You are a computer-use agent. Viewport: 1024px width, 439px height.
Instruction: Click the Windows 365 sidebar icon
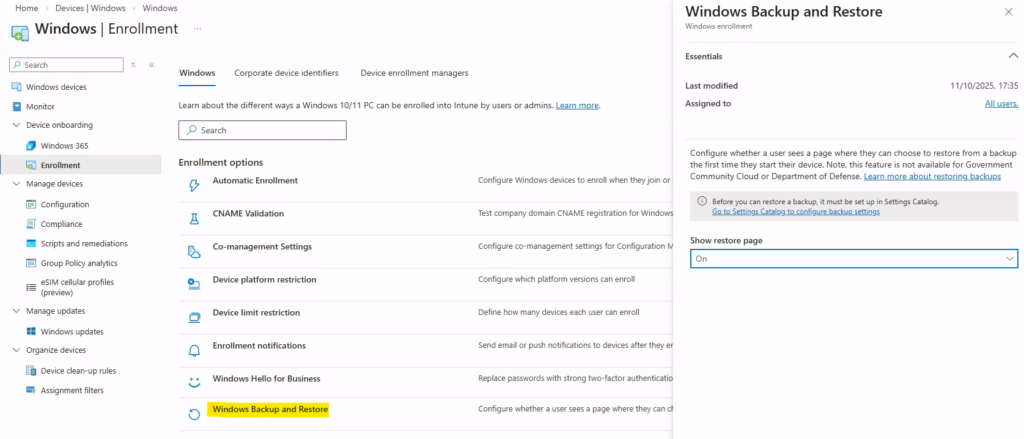point(31,145)
